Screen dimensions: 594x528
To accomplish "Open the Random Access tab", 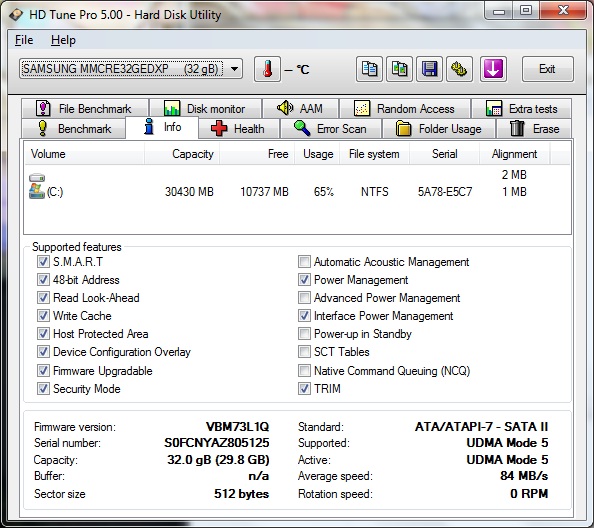I will click(x=405, y=109).
